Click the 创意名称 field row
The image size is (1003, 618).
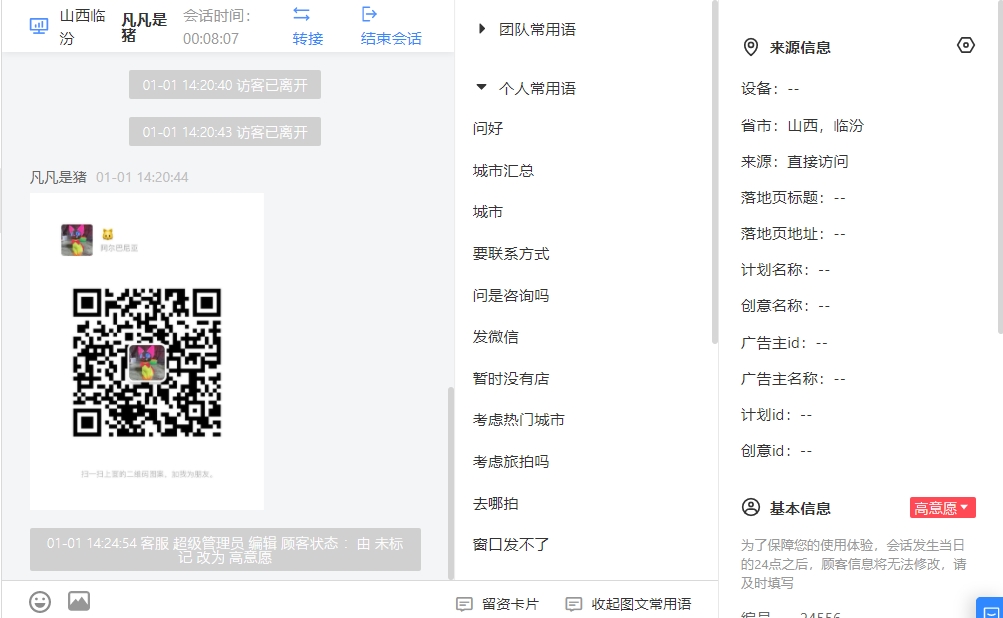click(x=786, y=306)
